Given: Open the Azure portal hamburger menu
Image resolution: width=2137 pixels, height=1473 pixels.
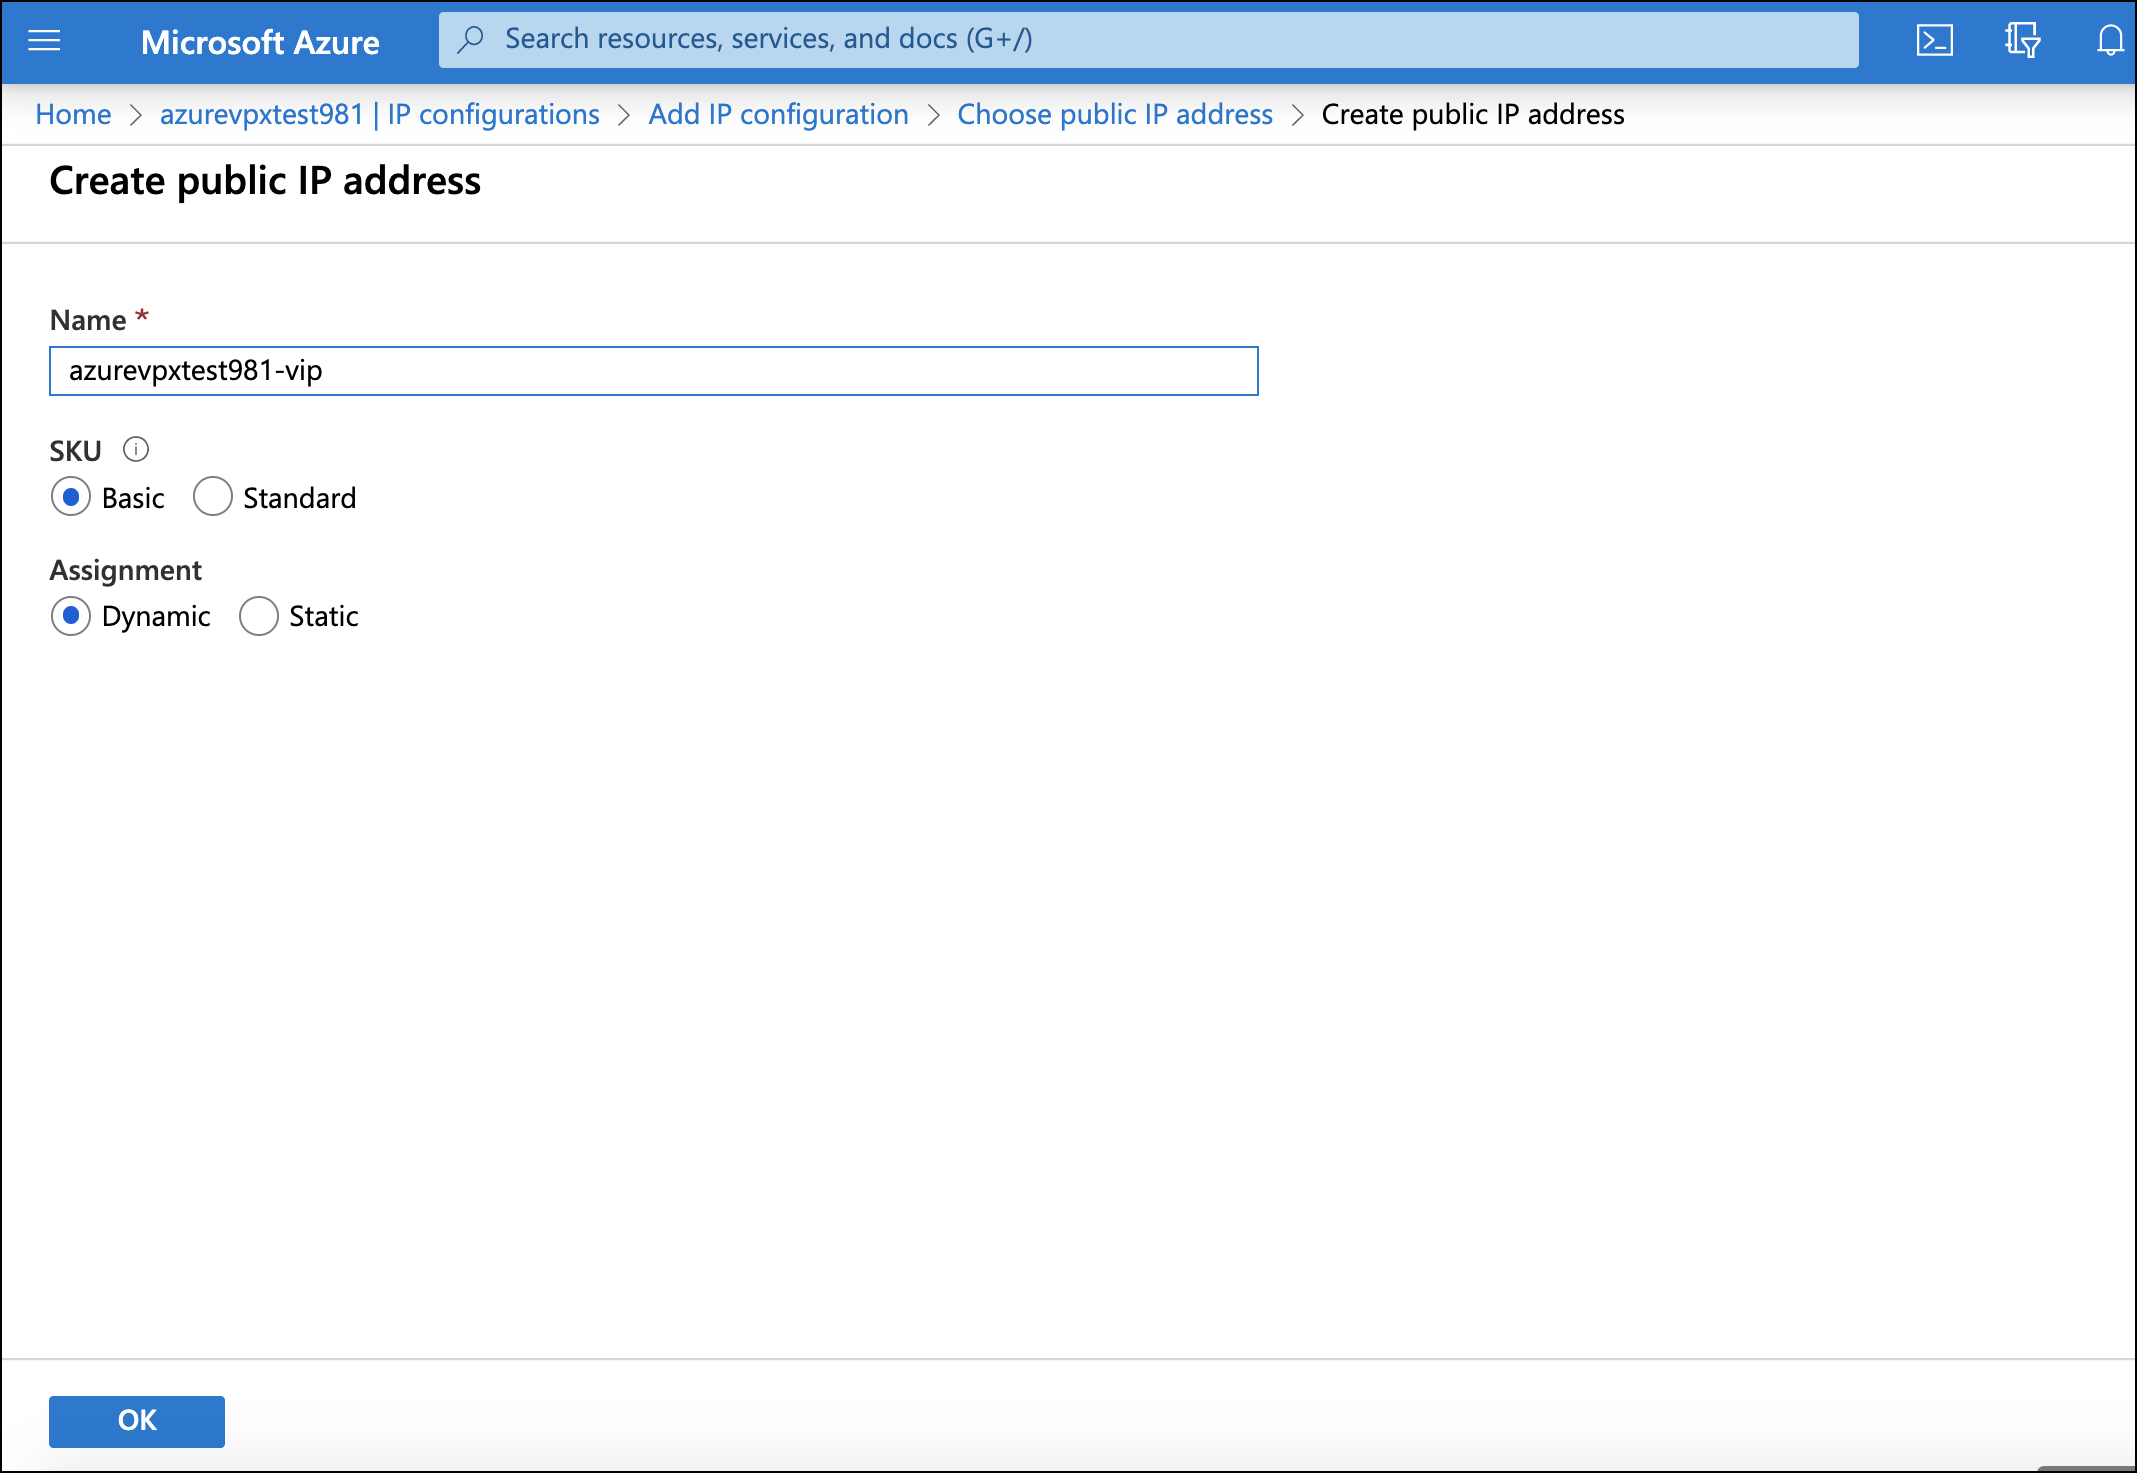Looking at the screenshot, I should pyautogui.click(x=44, y=41).
